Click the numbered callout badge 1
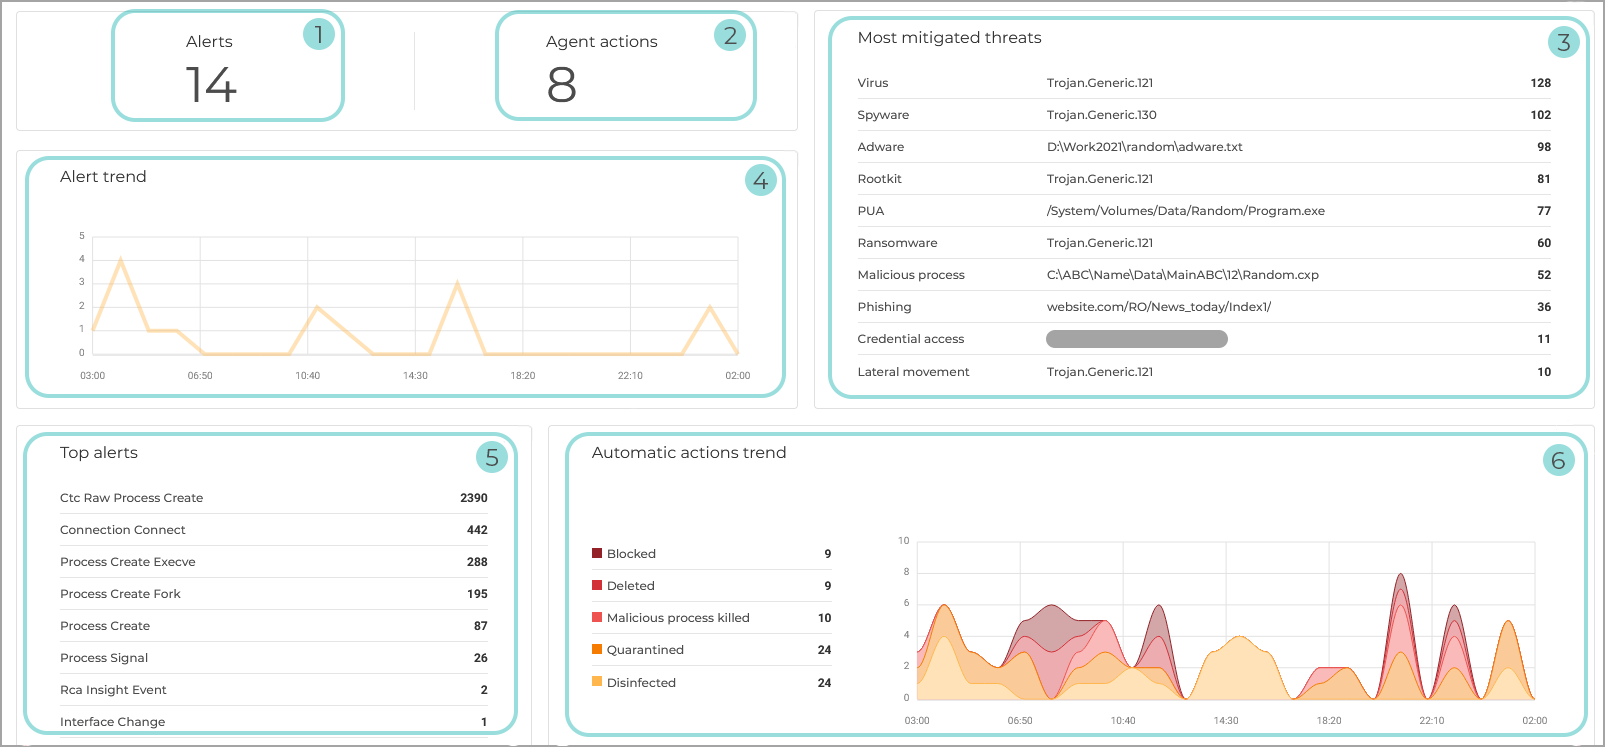1605x747 pixels. [x=318, y=35]
